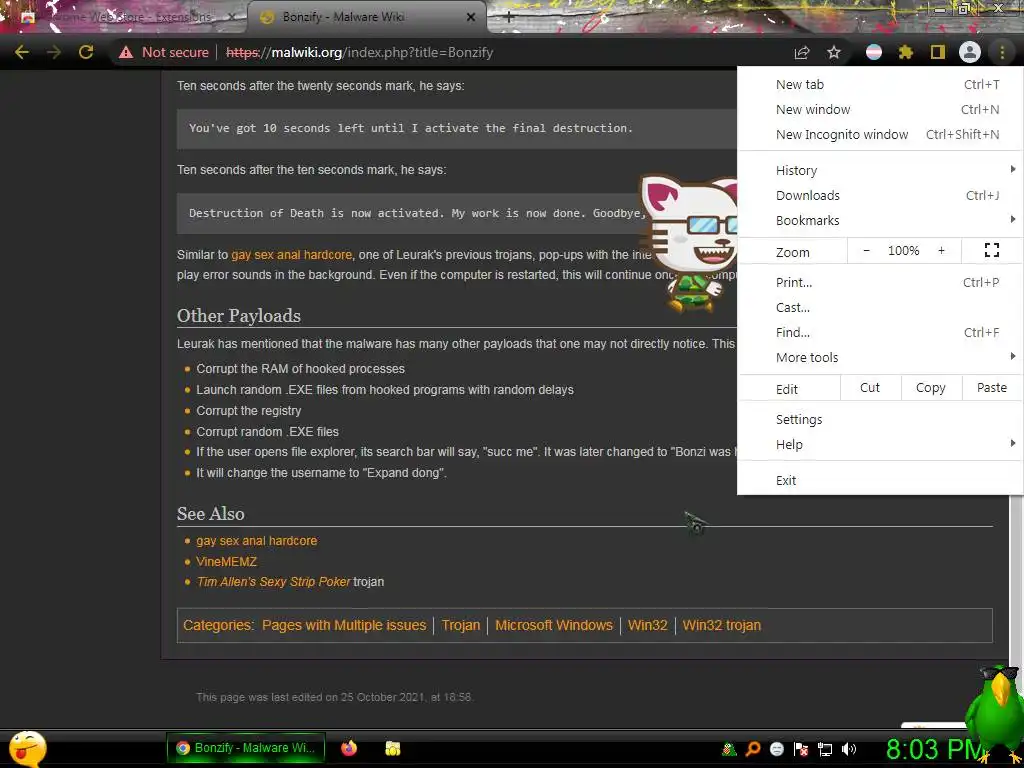Click the striped flag extension icon
Viewport: 1024px width, 768px height.
[874, 52]
